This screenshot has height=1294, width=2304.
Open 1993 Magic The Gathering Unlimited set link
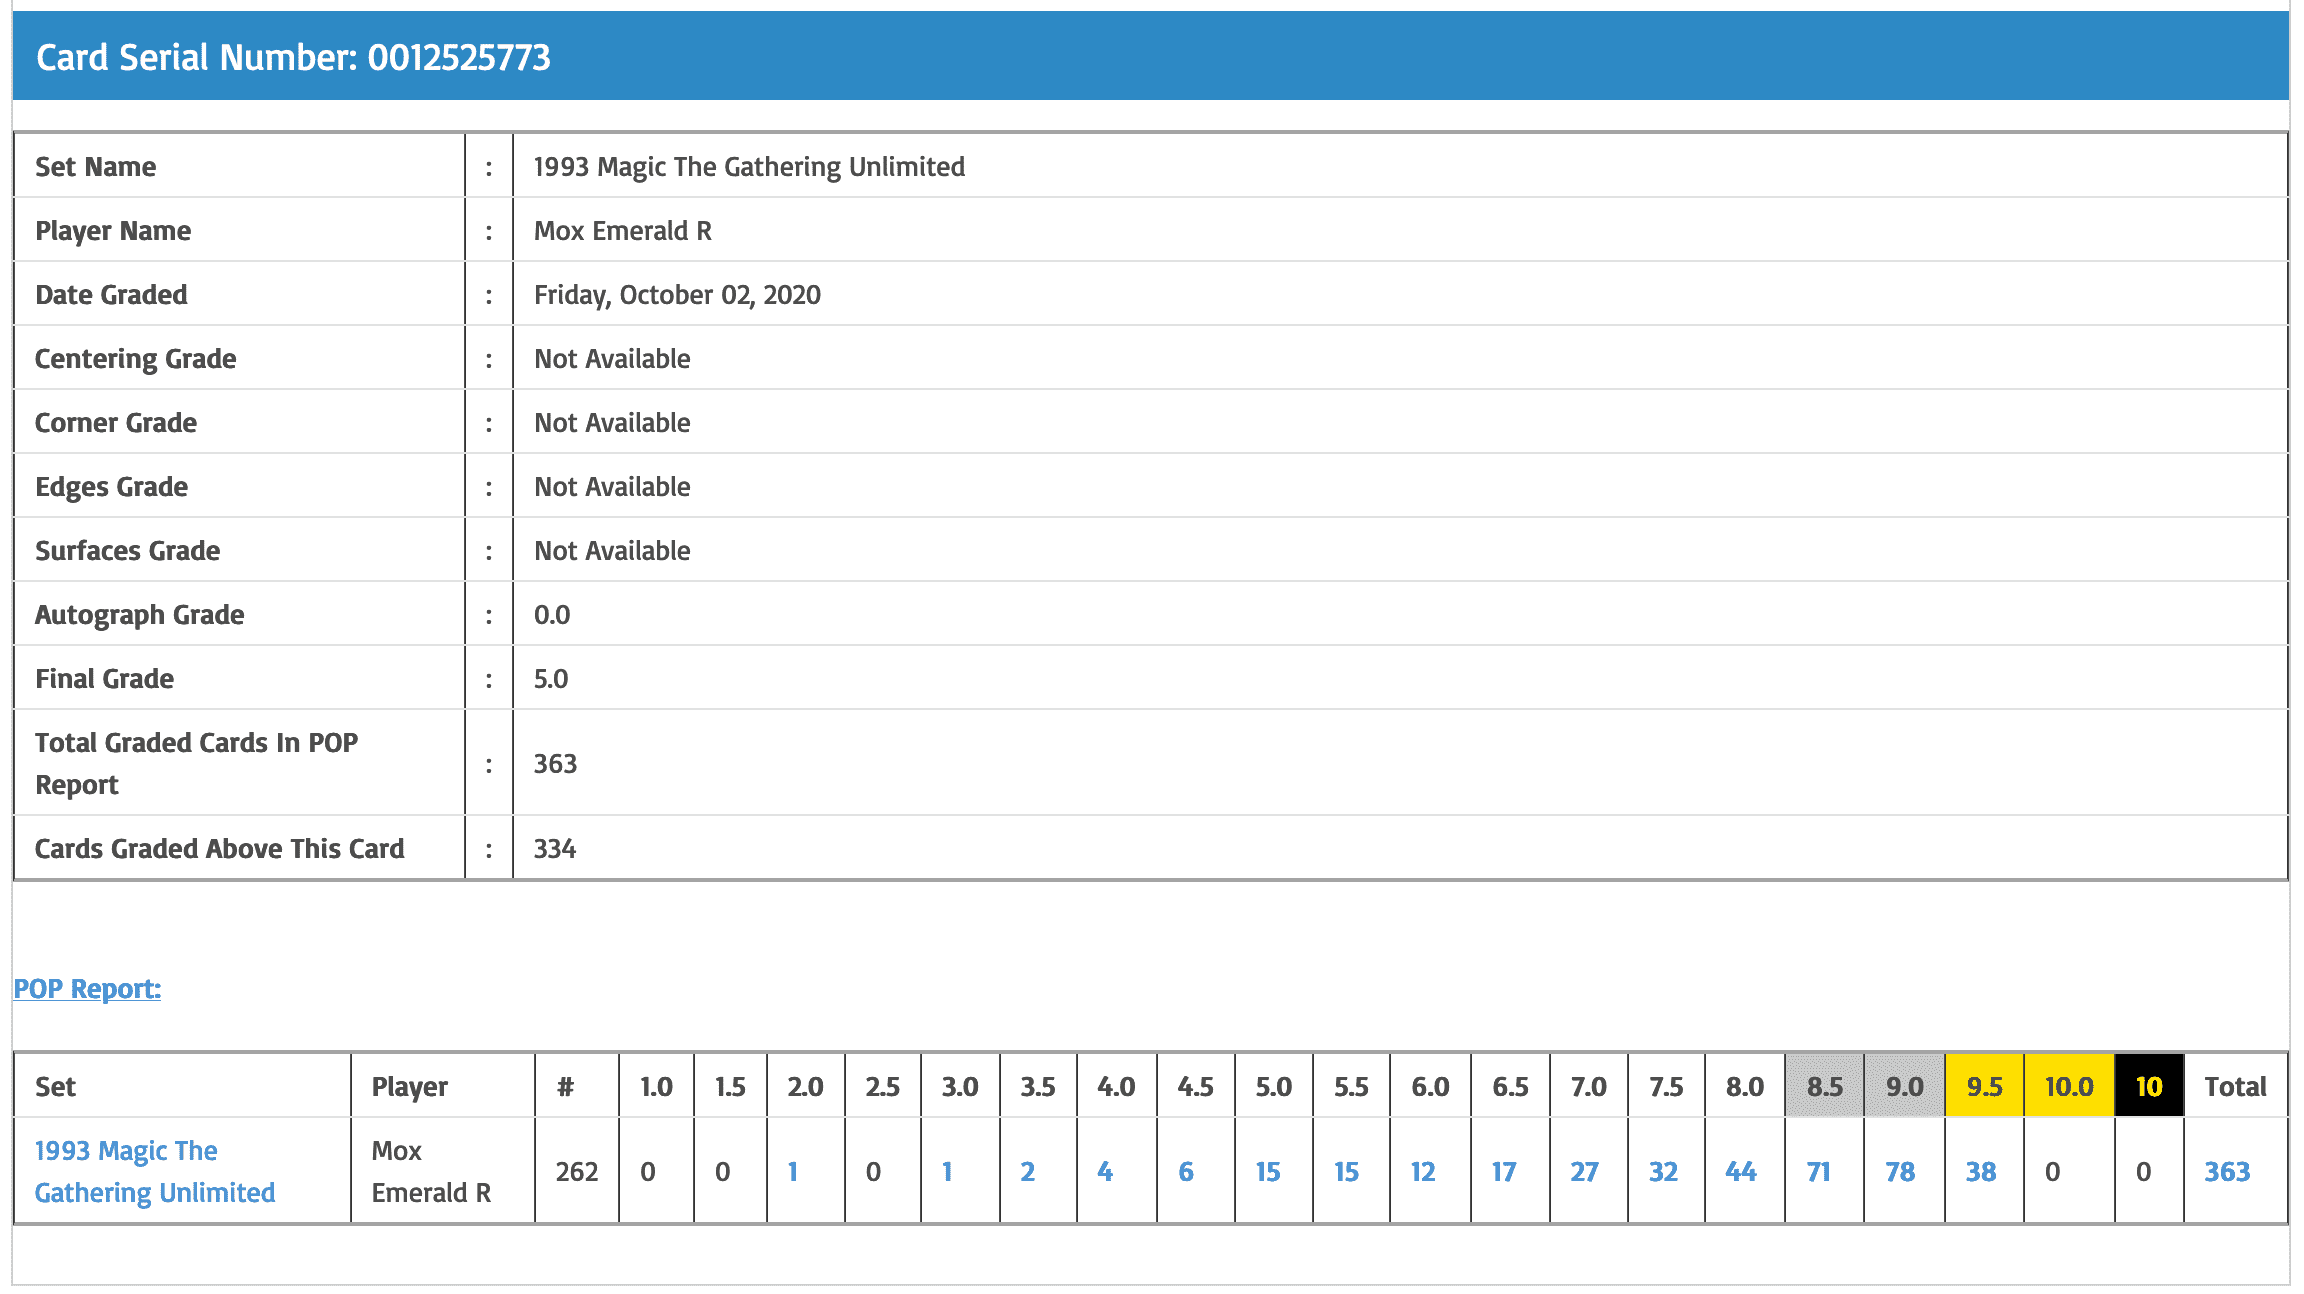click(x=155, y=1171)
